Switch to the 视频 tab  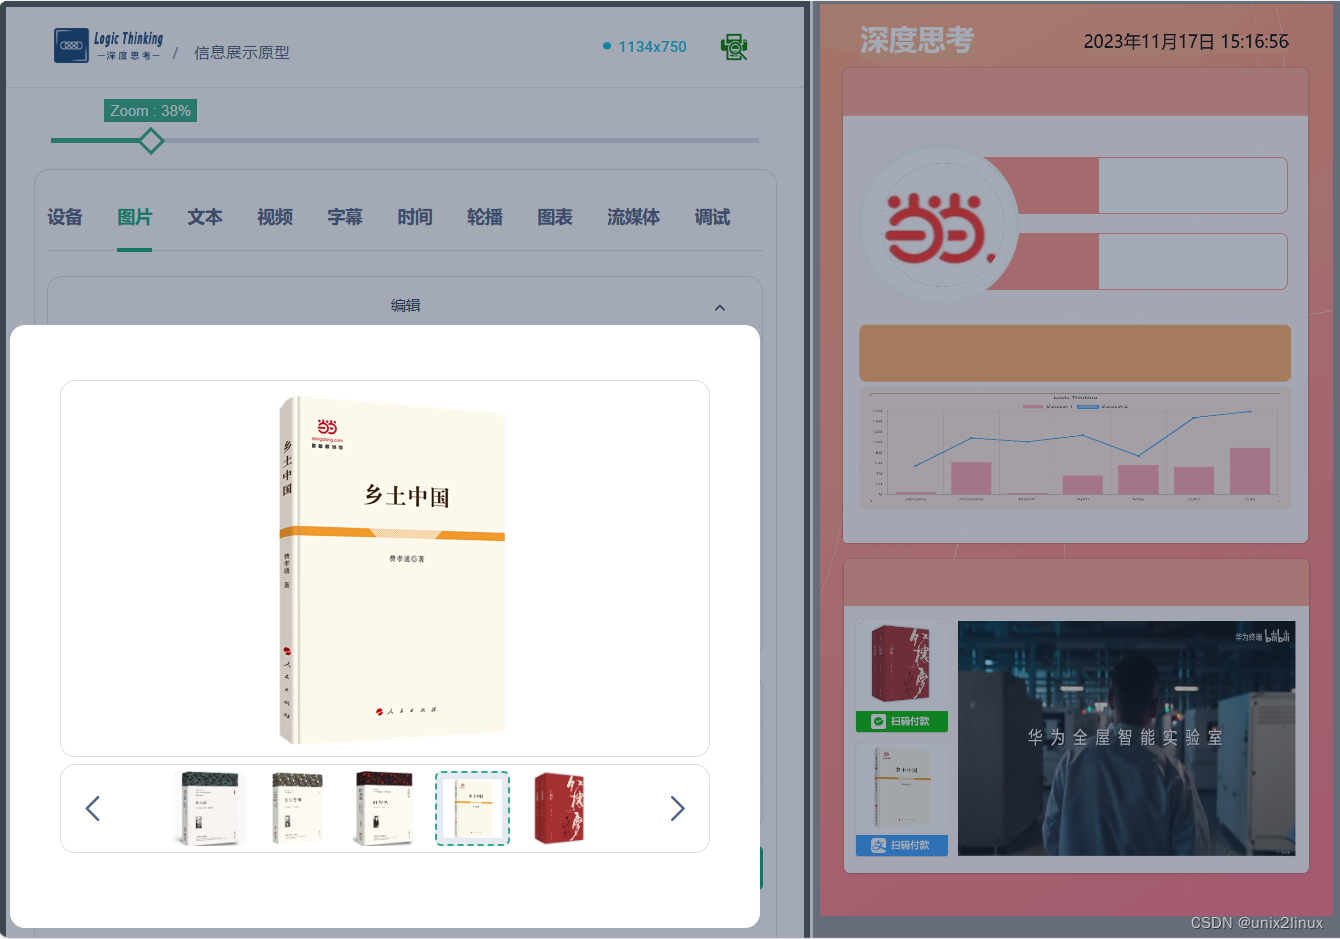(x=275, y=217)
